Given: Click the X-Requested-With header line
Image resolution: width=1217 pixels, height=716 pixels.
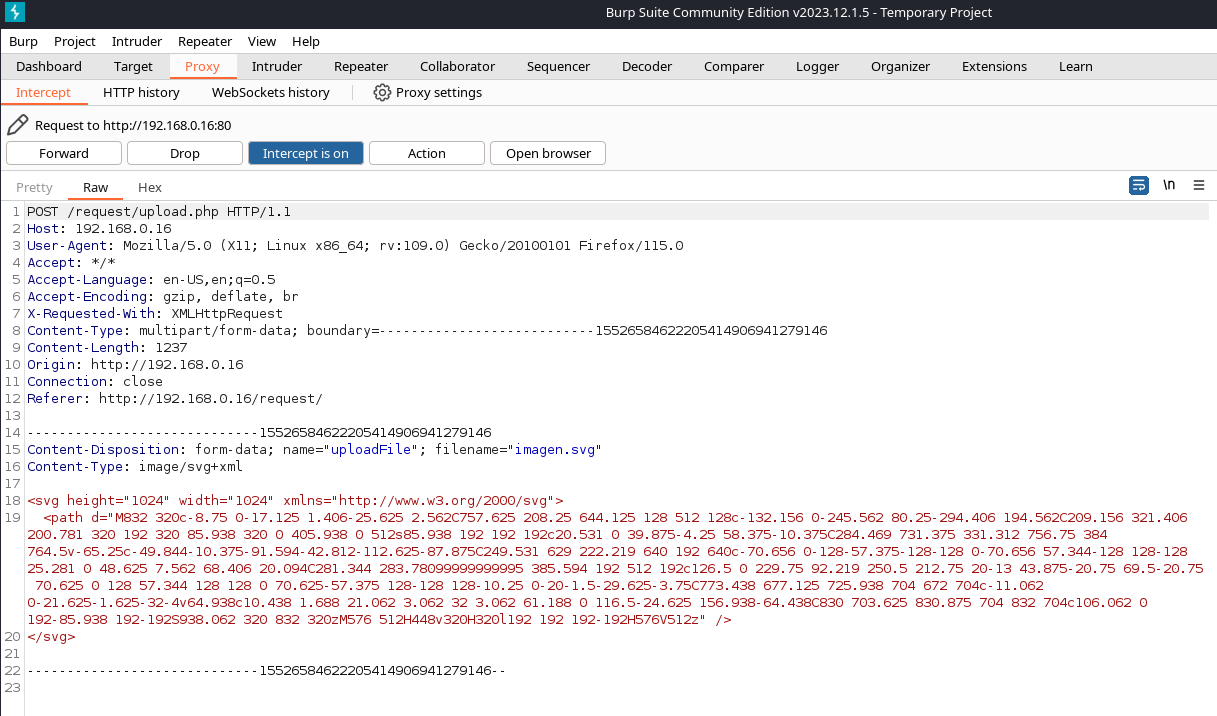Looking at the screenshot, I should pos(155,313).
